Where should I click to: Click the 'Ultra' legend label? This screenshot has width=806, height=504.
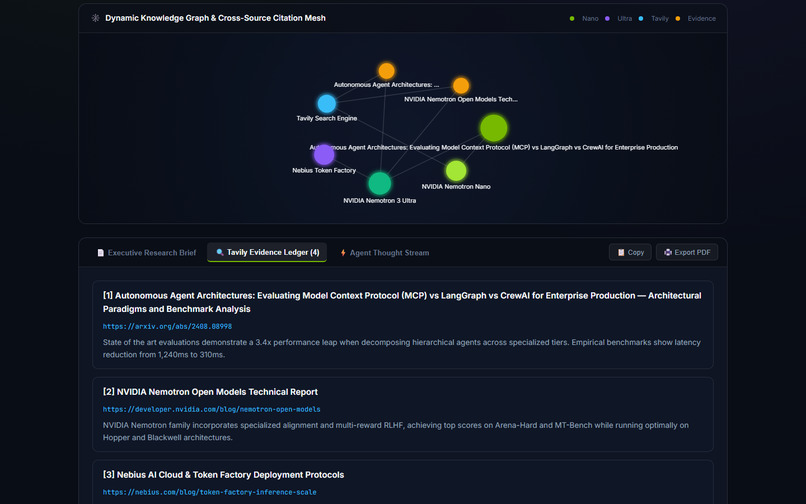click(x=625, y=19)
